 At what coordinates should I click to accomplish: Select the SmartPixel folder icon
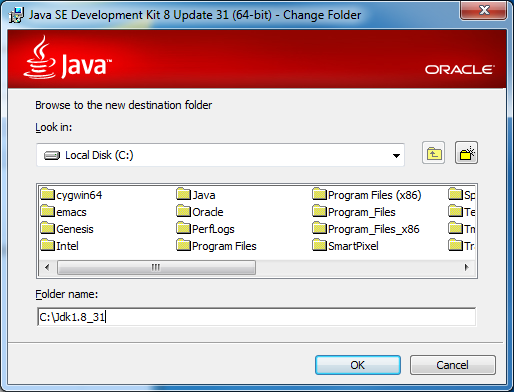(x=319, y=245)
